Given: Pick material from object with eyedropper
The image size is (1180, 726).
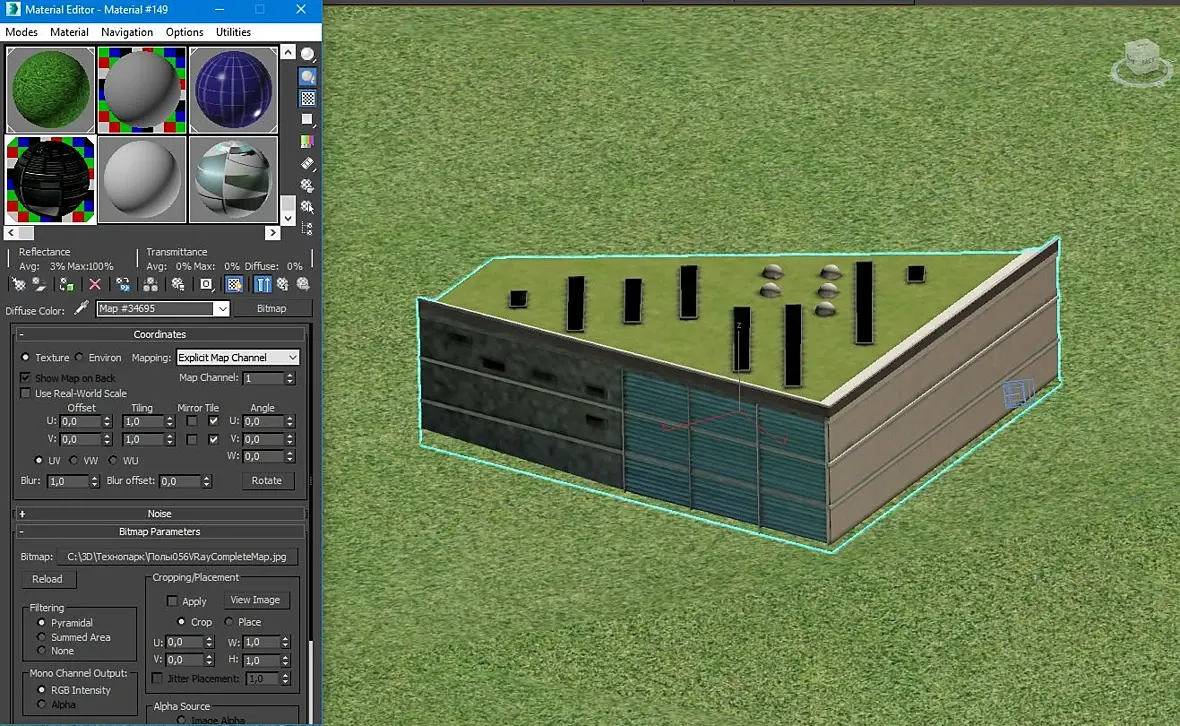Looking at the screenshot, I should 82,309.
